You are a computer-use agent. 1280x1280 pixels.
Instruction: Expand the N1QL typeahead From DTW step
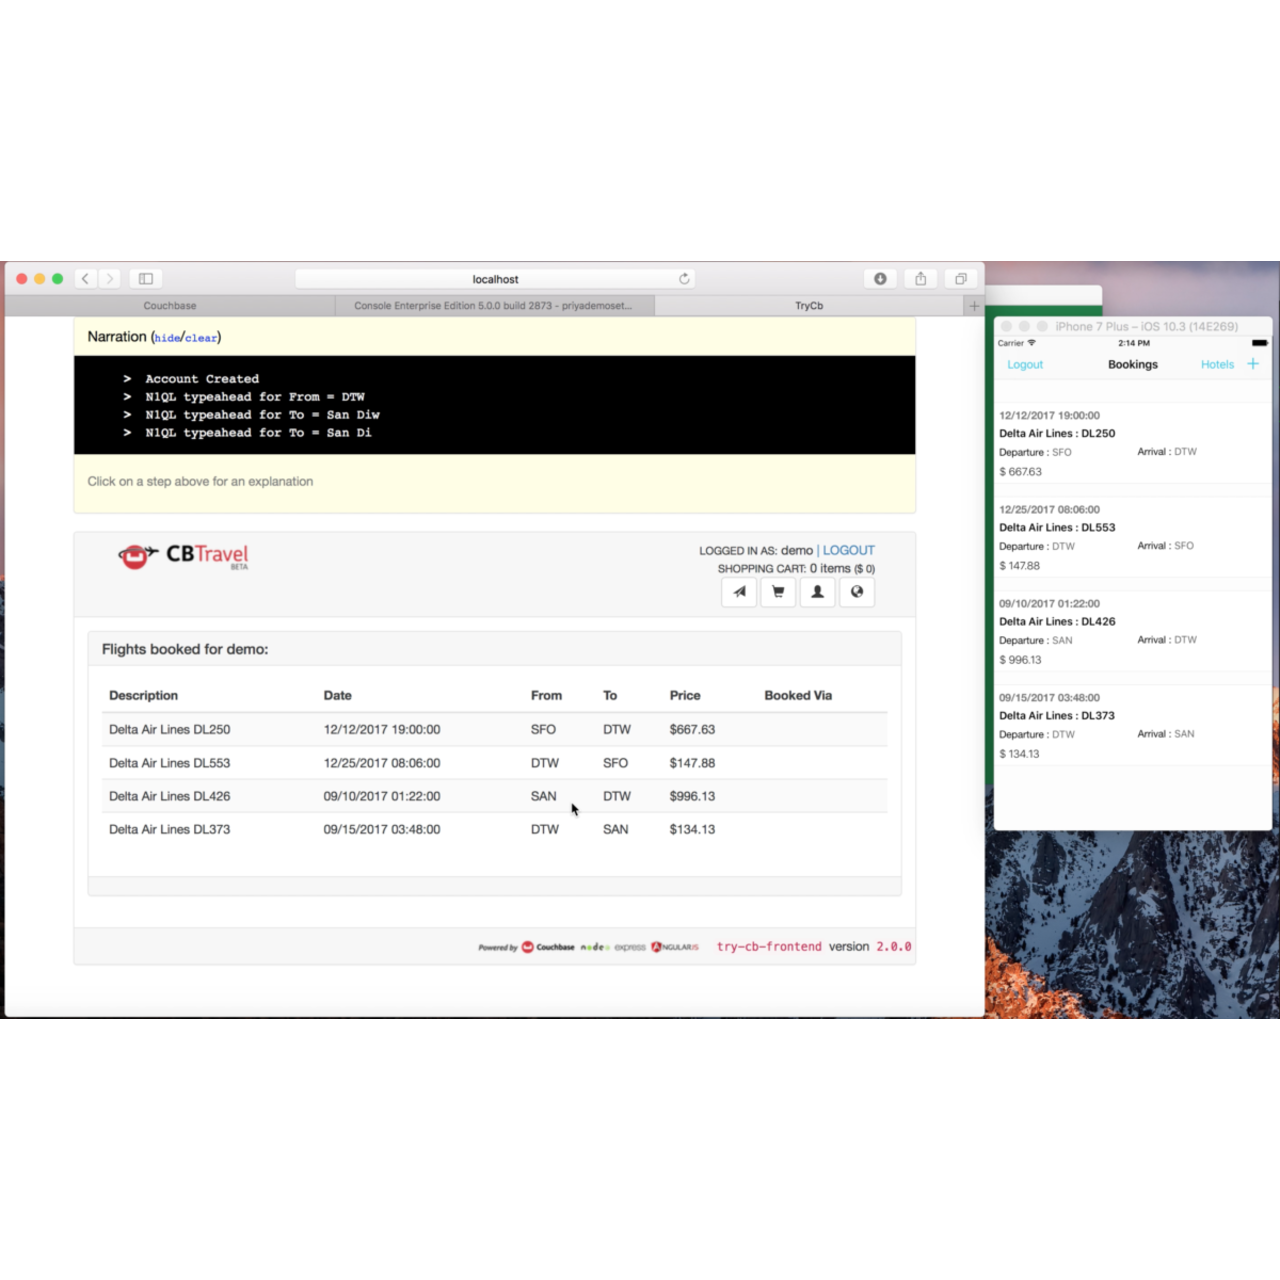(255, 396)
